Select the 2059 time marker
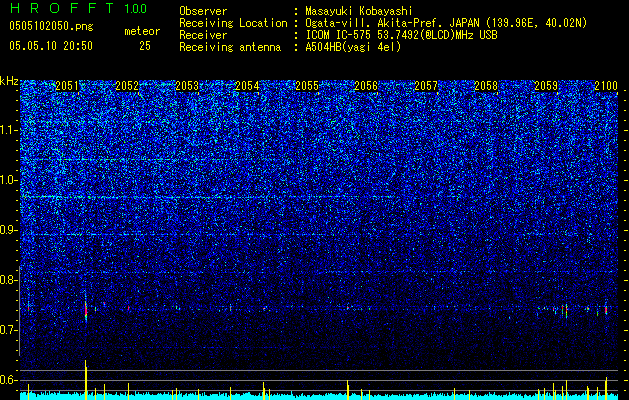The height and width of the screenshot is (400, 629). (x=546, y=86)
